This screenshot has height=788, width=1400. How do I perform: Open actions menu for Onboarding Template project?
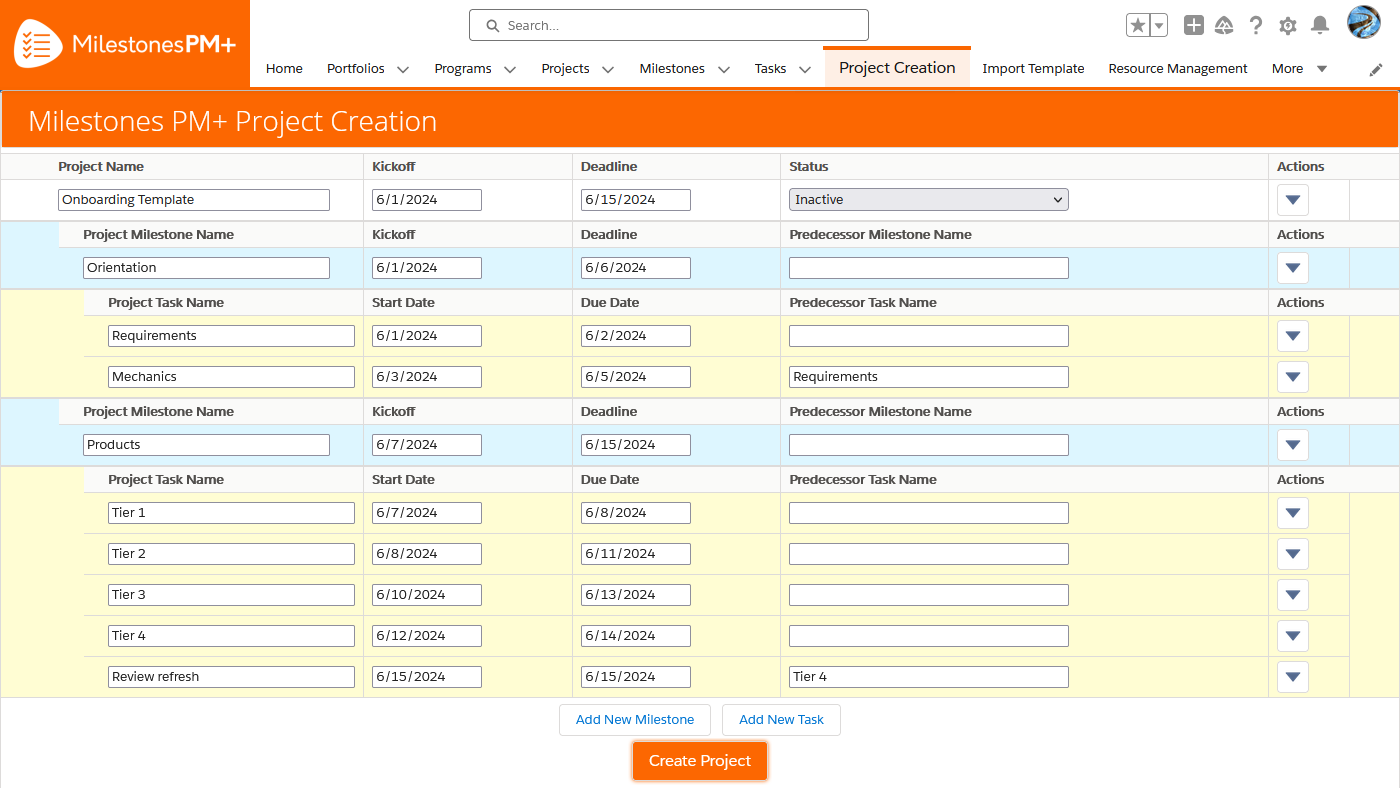[x=1293, y=200]
